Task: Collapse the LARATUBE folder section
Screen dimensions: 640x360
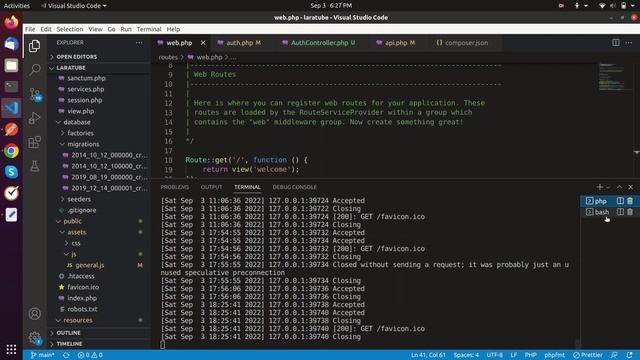Action: (71, 68)
